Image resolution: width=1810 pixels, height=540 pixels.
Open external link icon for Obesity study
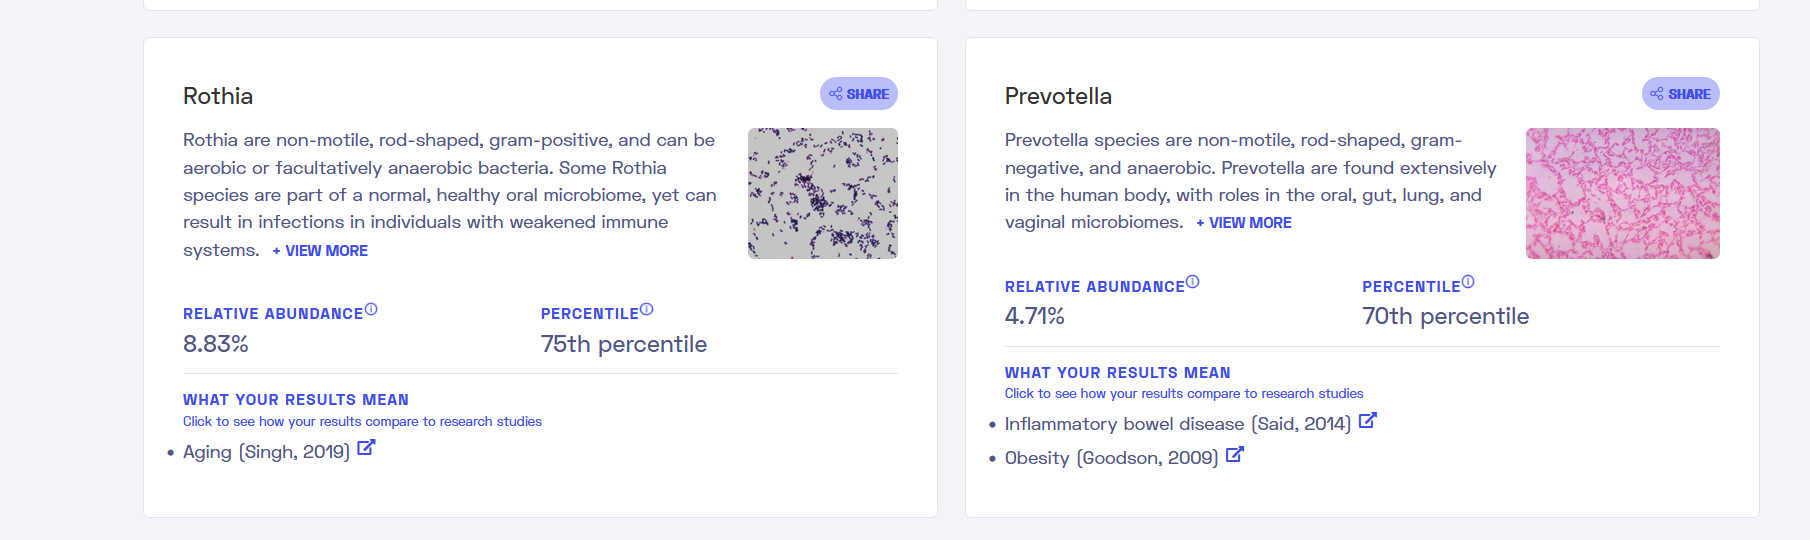1235,454
